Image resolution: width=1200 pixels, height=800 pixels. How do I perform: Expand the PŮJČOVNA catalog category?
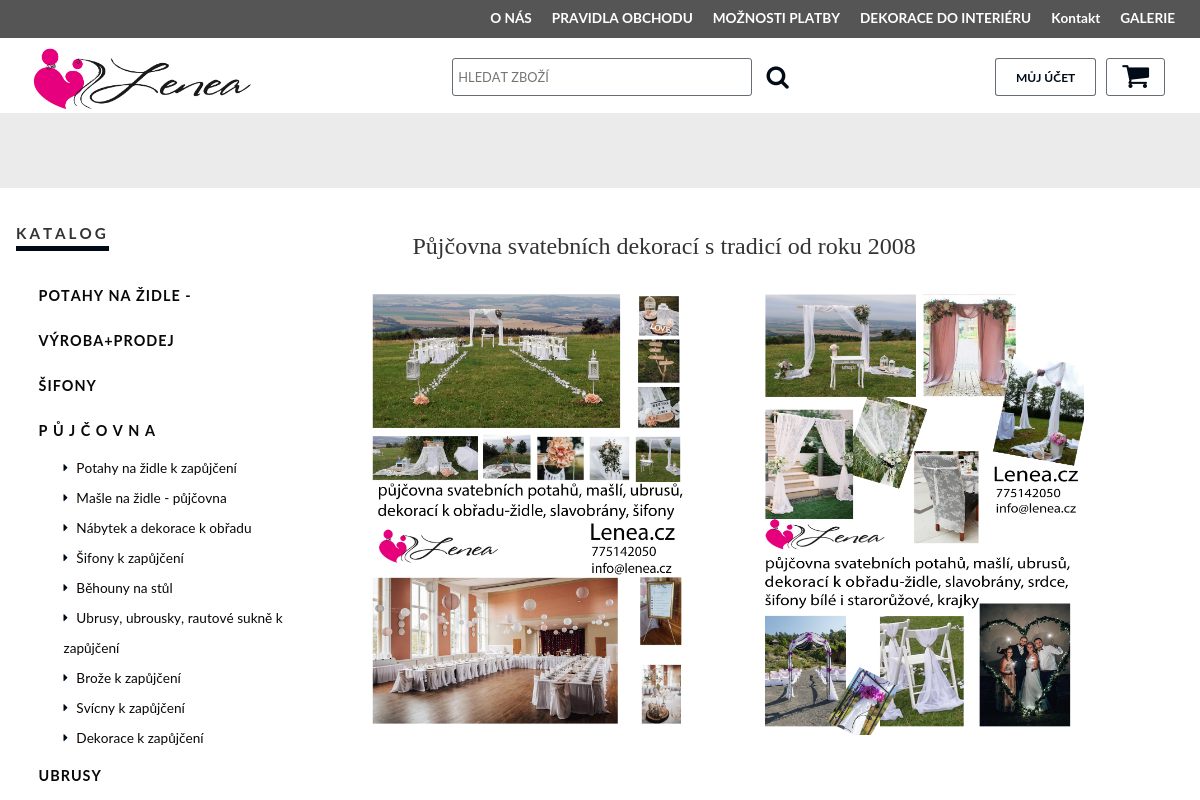click(x=98, y=431)
